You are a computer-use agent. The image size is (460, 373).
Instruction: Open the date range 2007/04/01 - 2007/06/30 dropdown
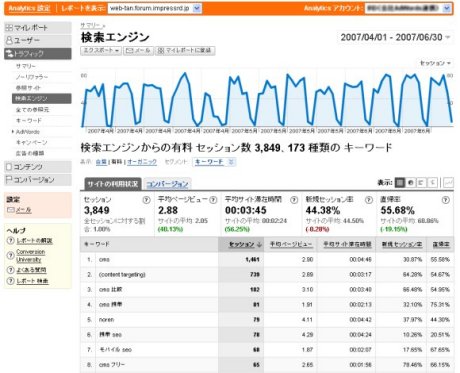(x=395, y=37)
